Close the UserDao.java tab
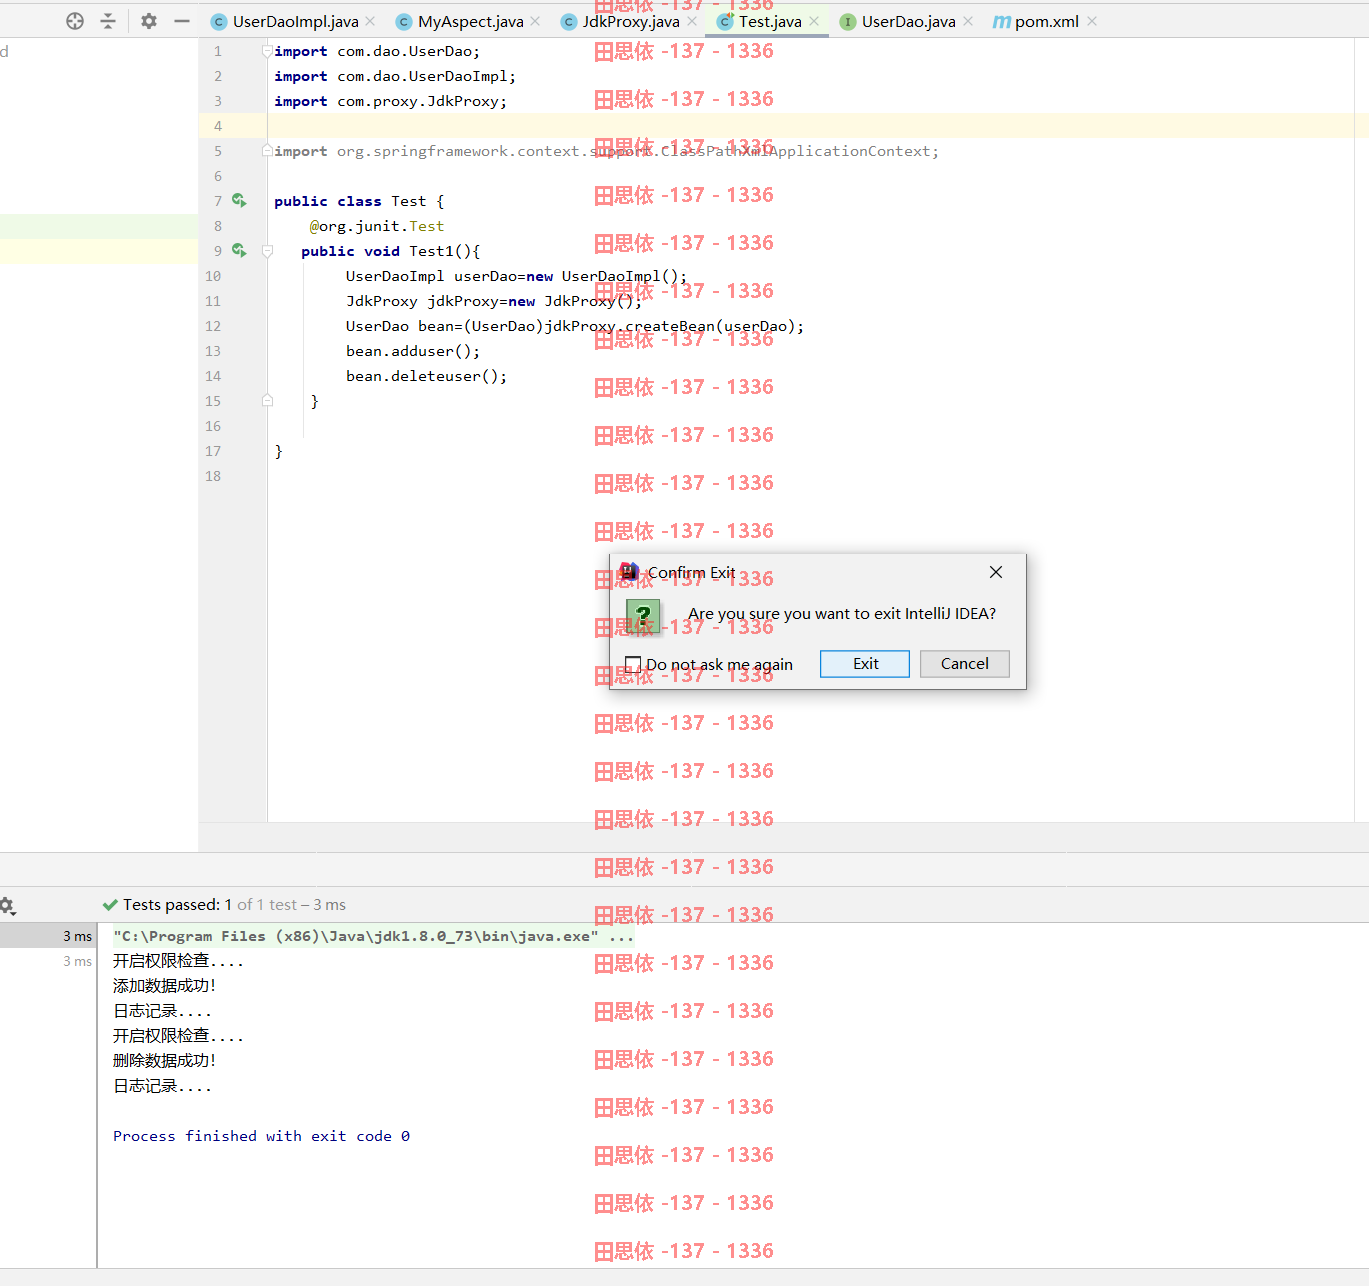The image size is (1369, 1286). point(968,21)
